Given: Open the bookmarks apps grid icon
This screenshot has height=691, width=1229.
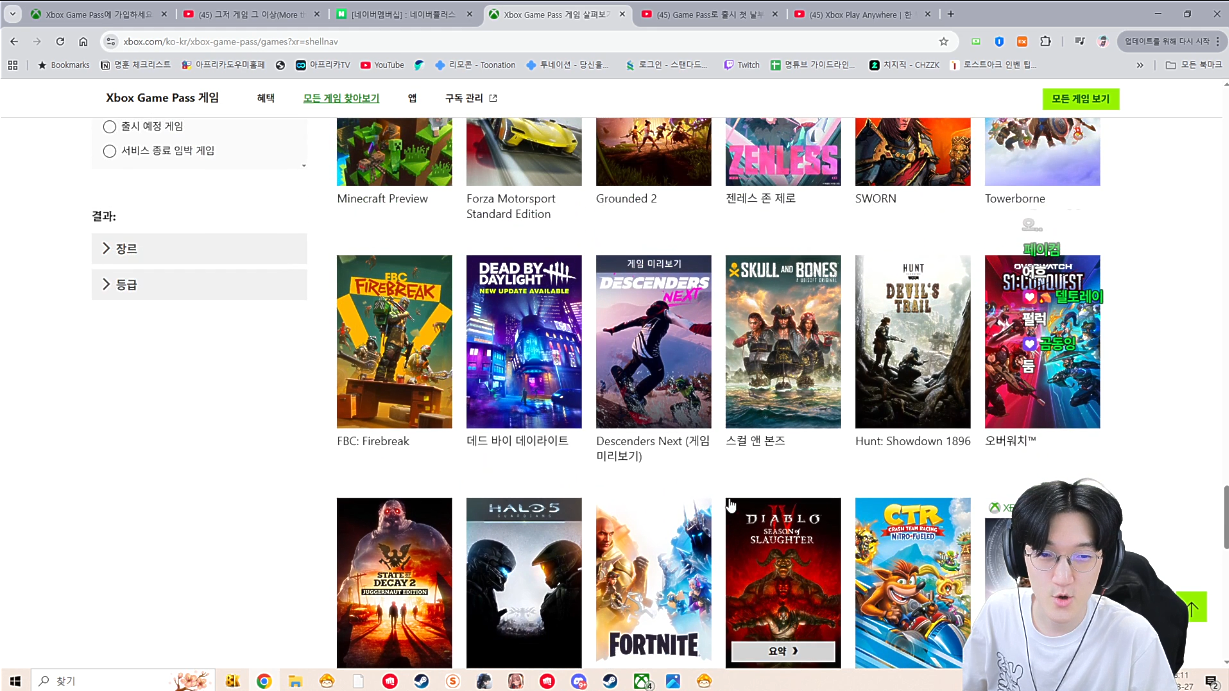Looking at the screenshot, I should [13, 65].
